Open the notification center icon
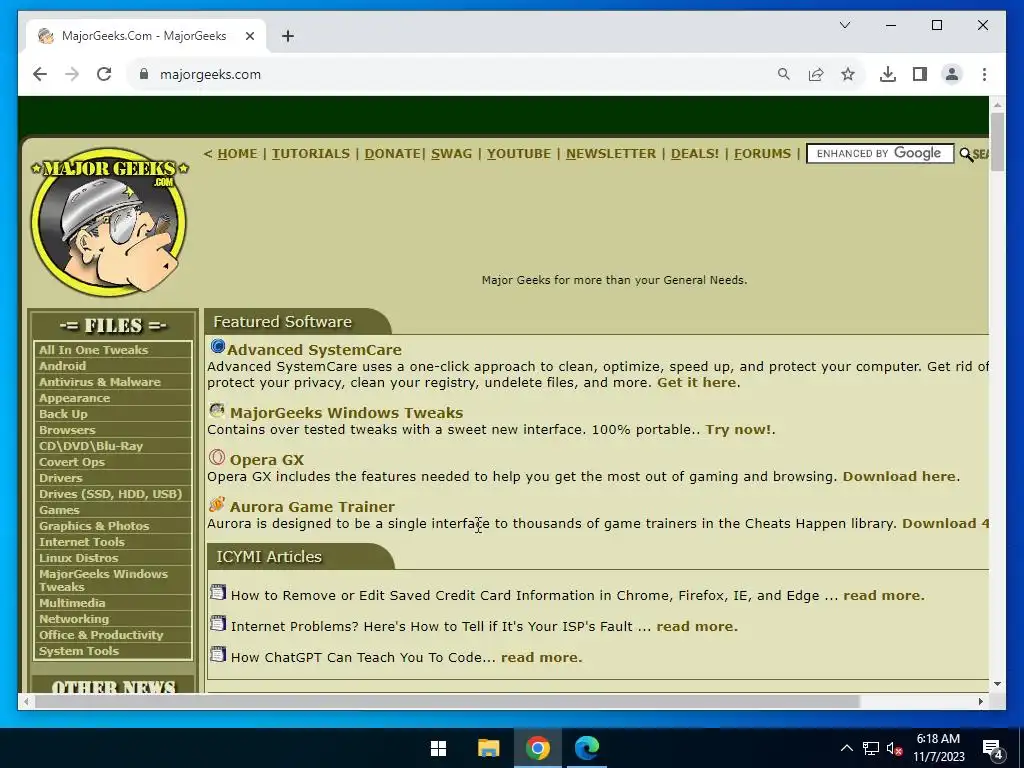 coord(993,749)
